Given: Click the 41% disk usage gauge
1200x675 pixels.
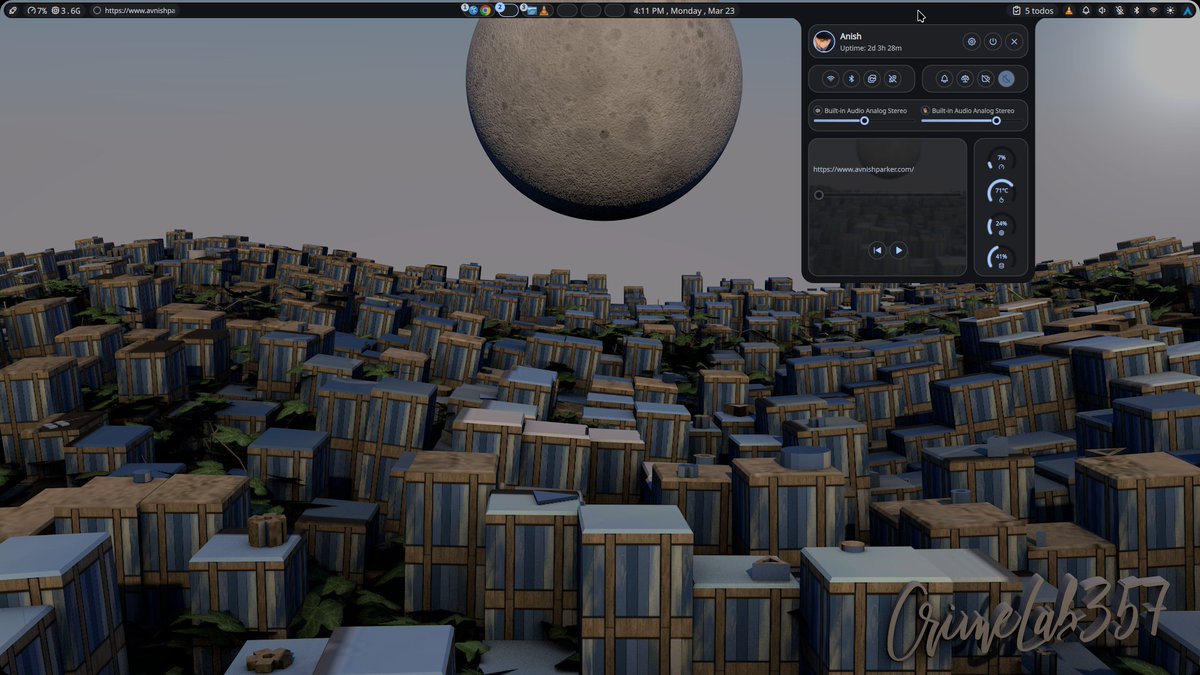Looking at the screenshot, I should pos(1001,259).
